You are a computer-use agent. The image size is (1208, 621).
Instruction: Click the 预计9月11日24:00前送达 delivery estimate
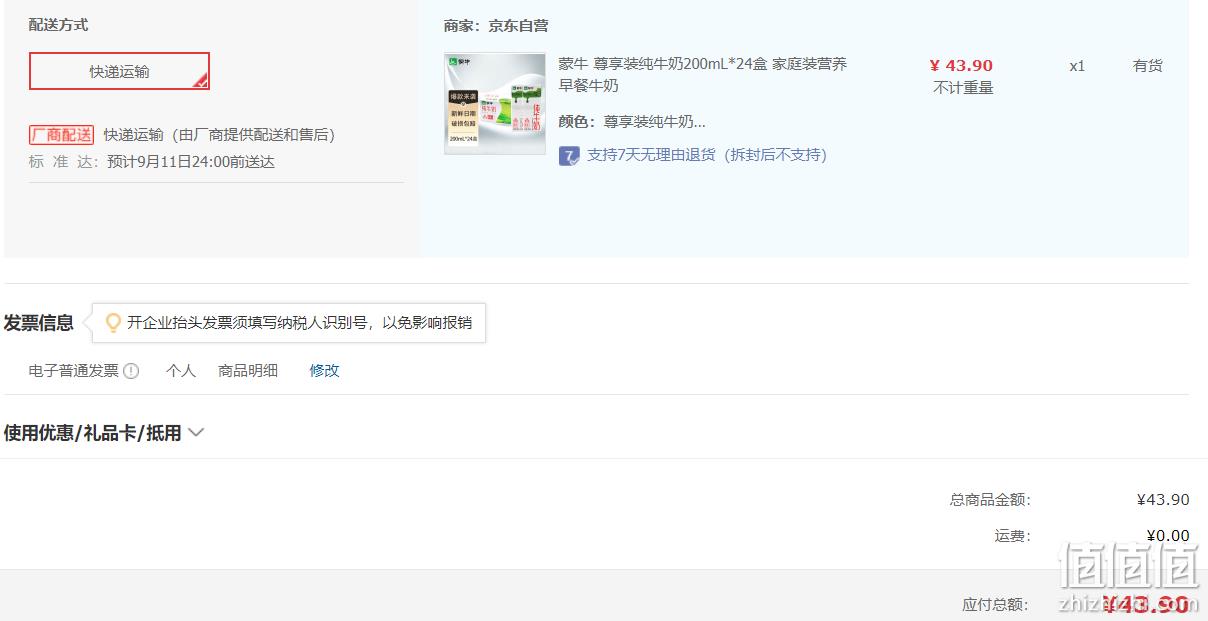191,162
